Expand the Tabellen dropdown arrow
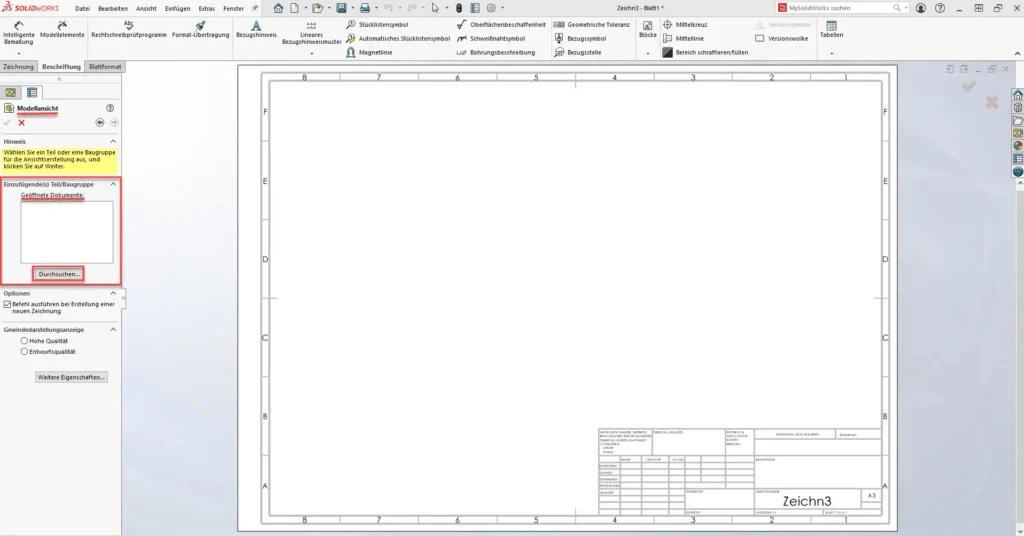This screenshot has height=536, width=1024. point(831,52)
